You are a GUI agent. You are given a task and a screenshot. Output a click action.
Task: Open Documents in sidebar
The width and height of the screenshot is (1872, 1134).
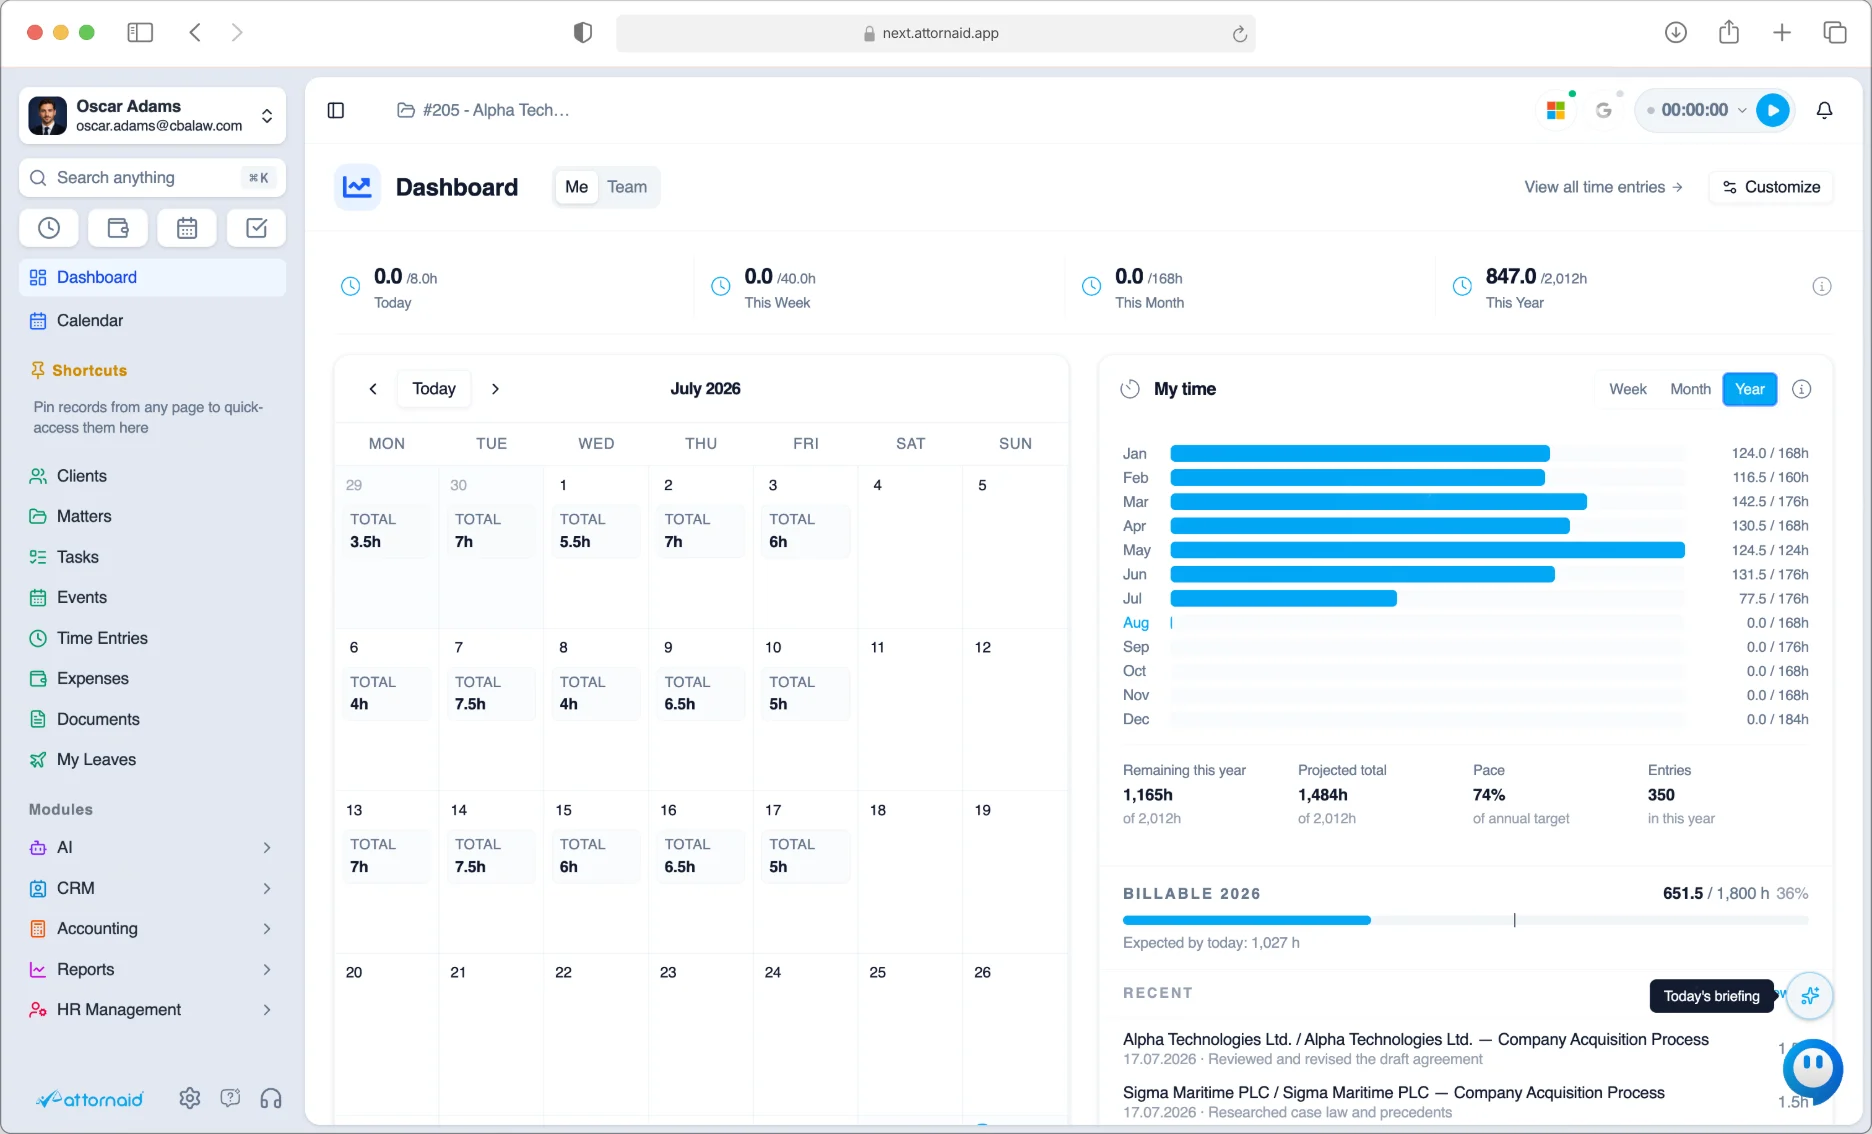click(x=152, y=720)
